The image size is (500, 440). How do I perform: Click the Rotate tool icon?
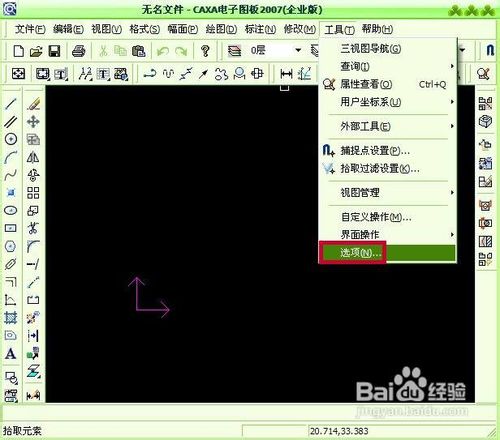(33, 175)
